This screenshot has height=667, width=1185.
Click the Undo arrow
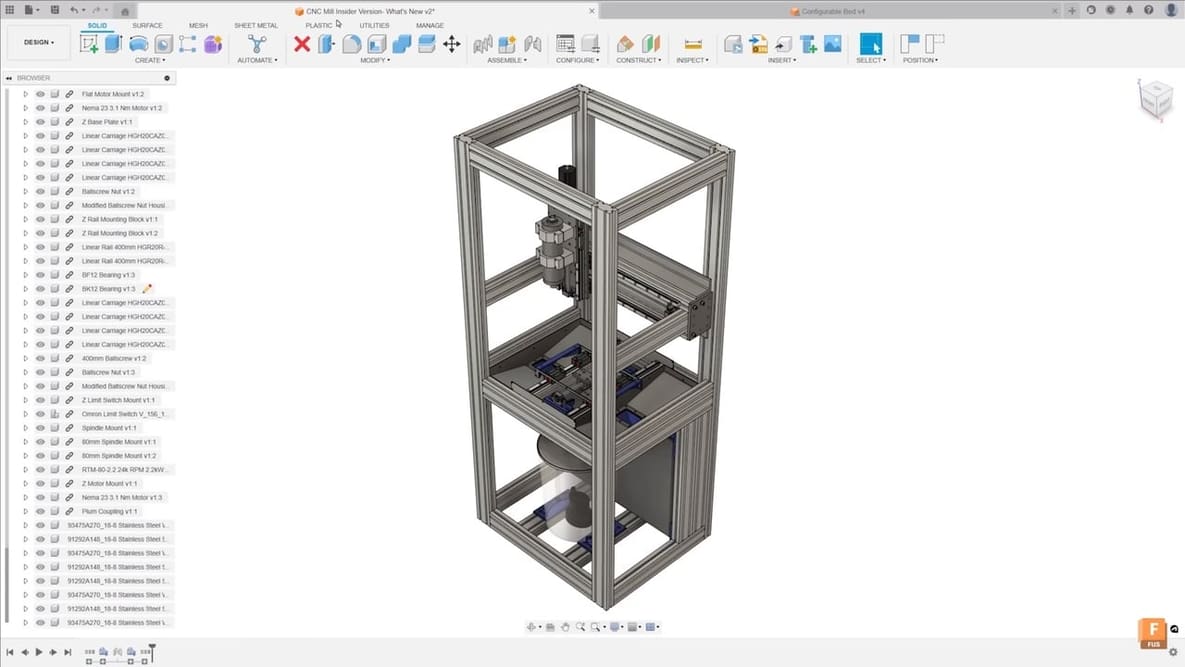coord(74,11)
